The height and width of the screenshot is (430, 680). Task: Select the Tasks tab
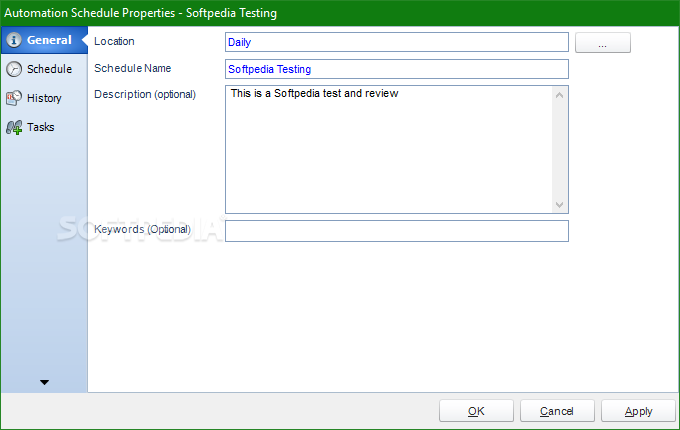[x=44, y=127]
